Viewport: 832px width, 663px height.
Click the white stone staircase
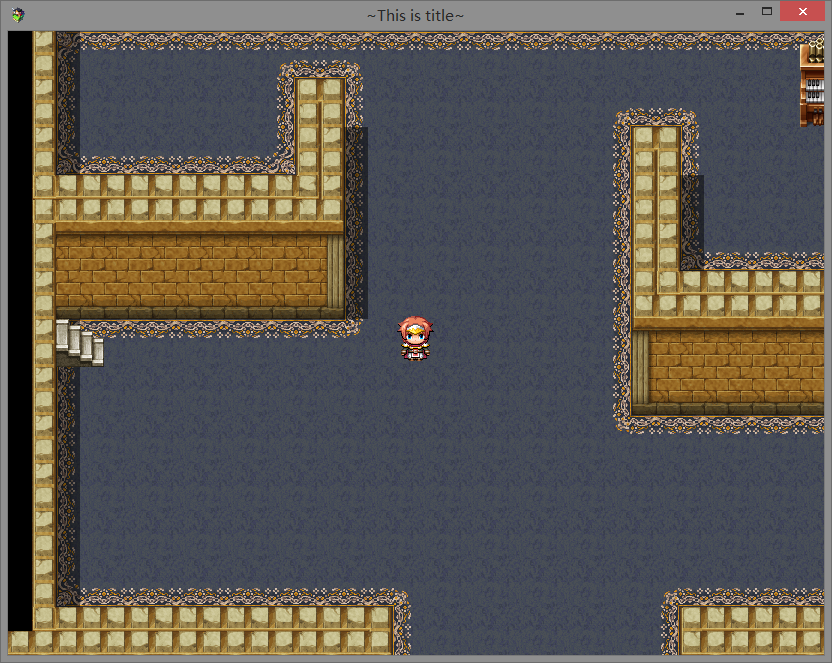pyautogui.click(x=80, y=343)
